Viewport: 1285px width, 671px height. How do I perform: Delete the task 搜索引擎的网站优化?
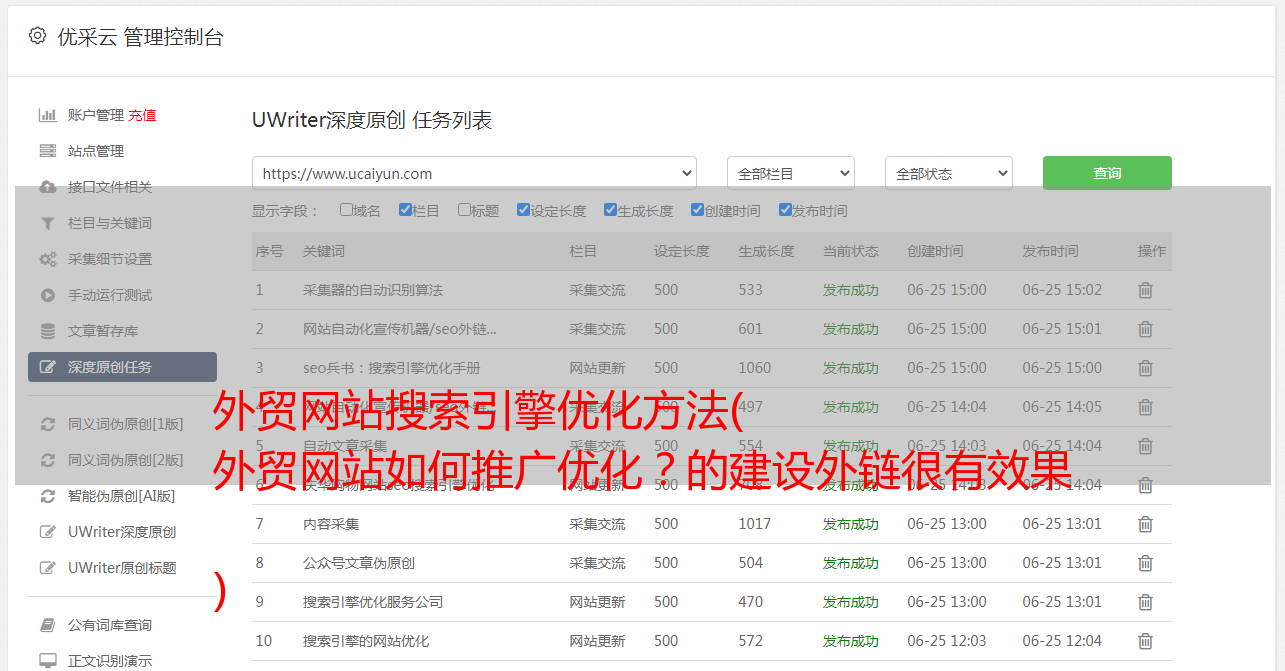point(1146,641)
